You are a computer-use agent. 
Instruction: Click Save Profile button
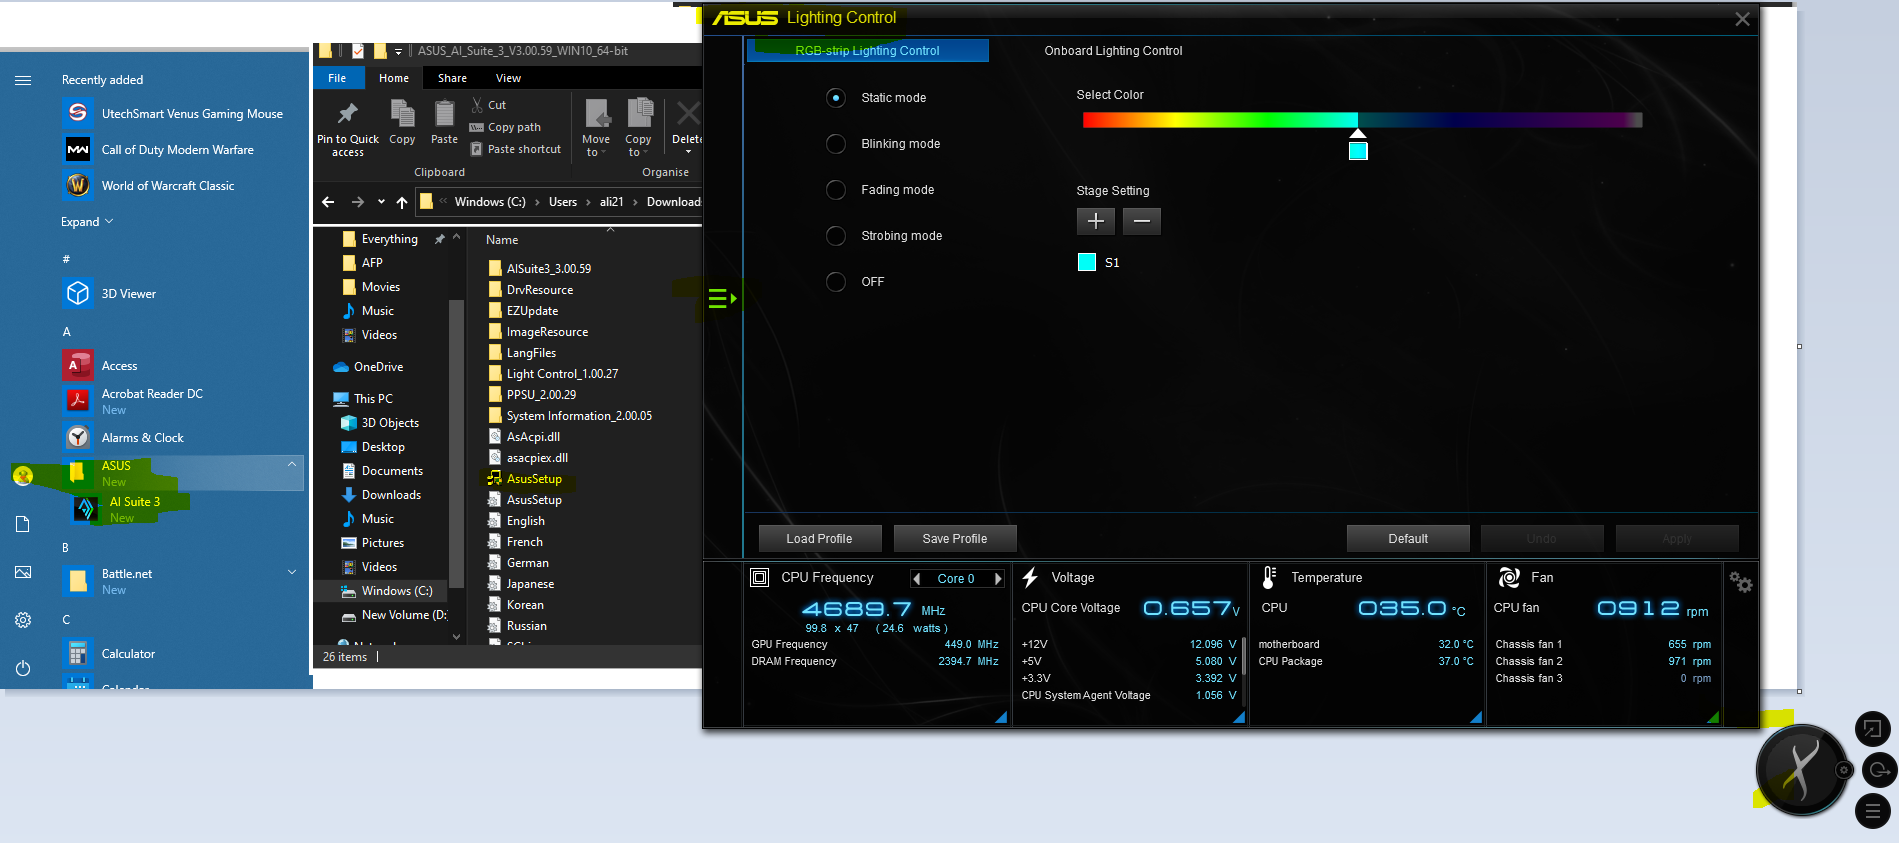click(954, 538)
